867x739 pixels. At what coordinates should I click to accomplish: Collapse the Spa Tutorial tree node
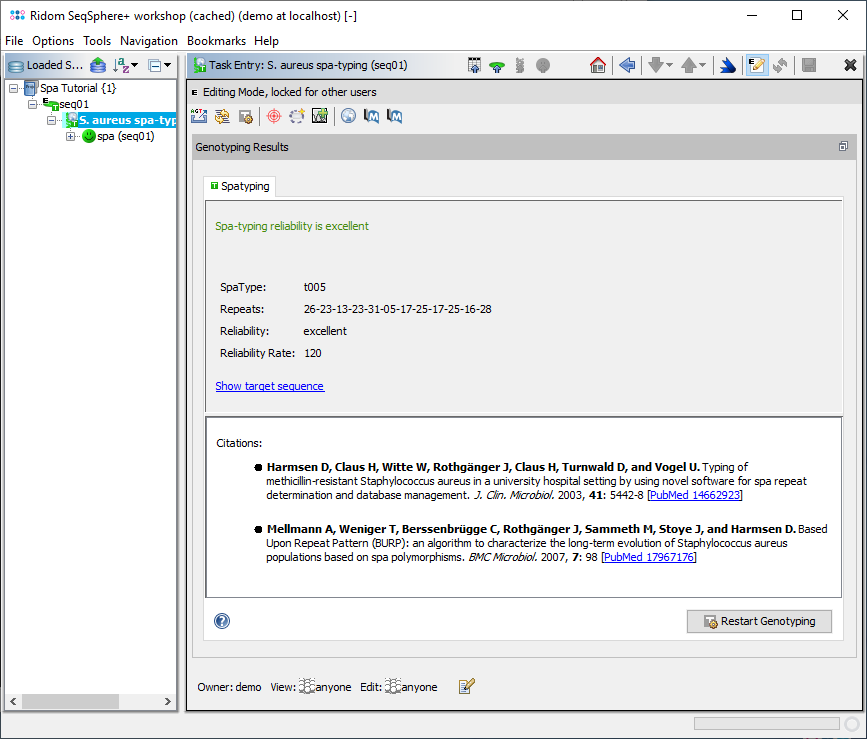point(14,88)
